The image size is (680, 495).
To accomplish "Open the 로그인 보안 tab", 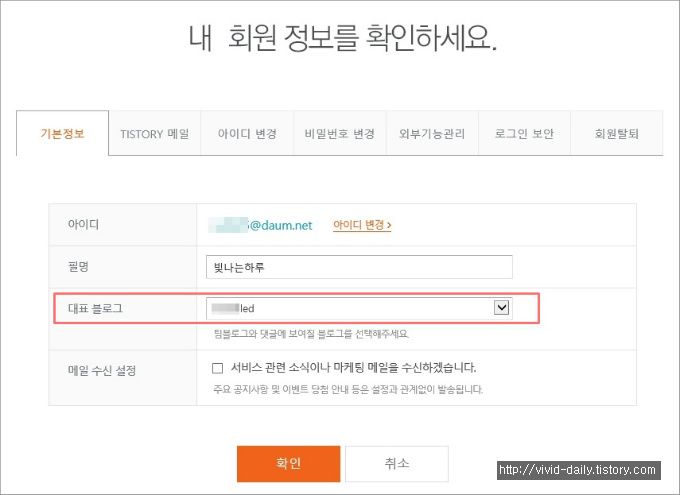I will [x=524, y=134].
